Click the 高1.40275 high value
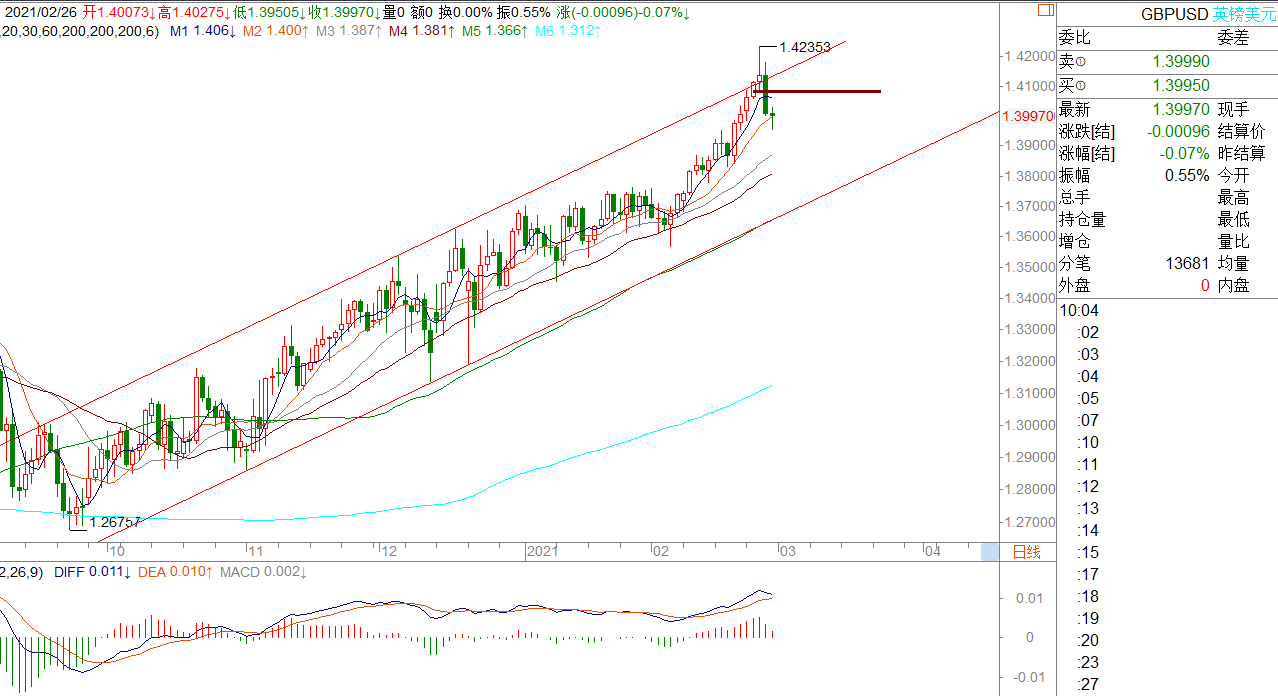The image size is (1278, 696). [x=195, y=12]
